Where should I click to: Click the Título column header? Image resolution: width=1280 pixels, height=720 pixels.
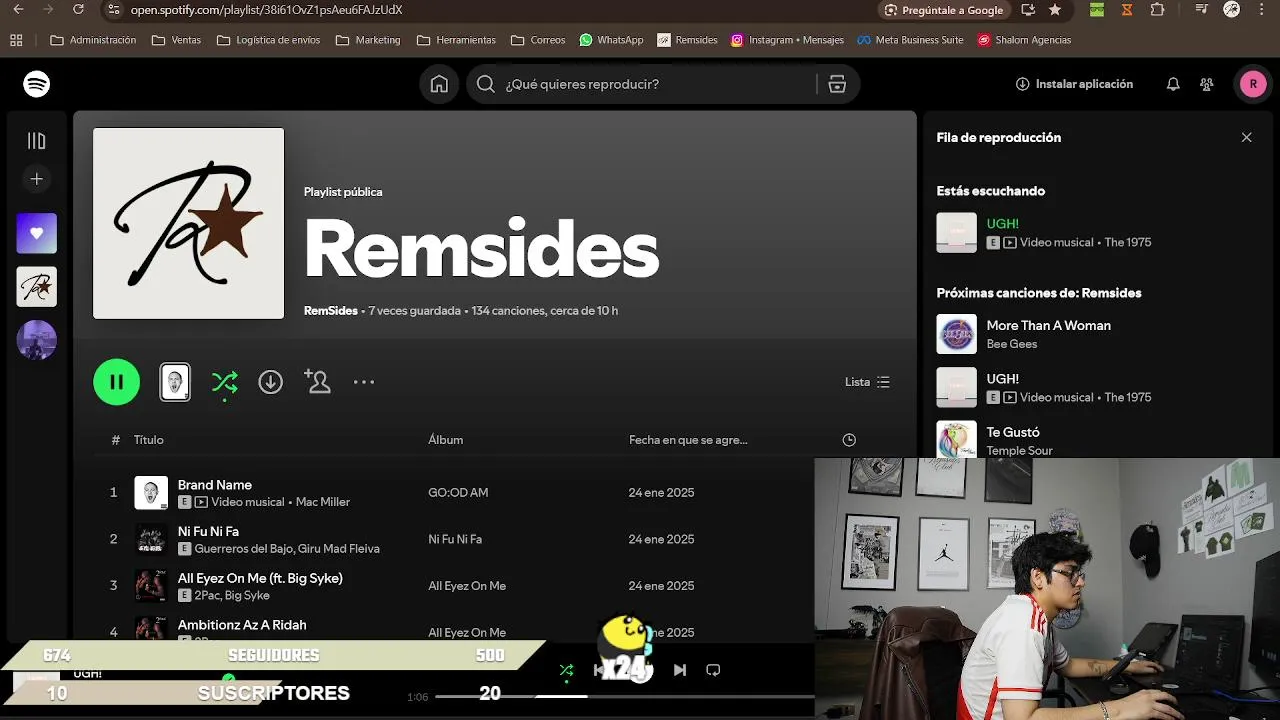[149, 440]
